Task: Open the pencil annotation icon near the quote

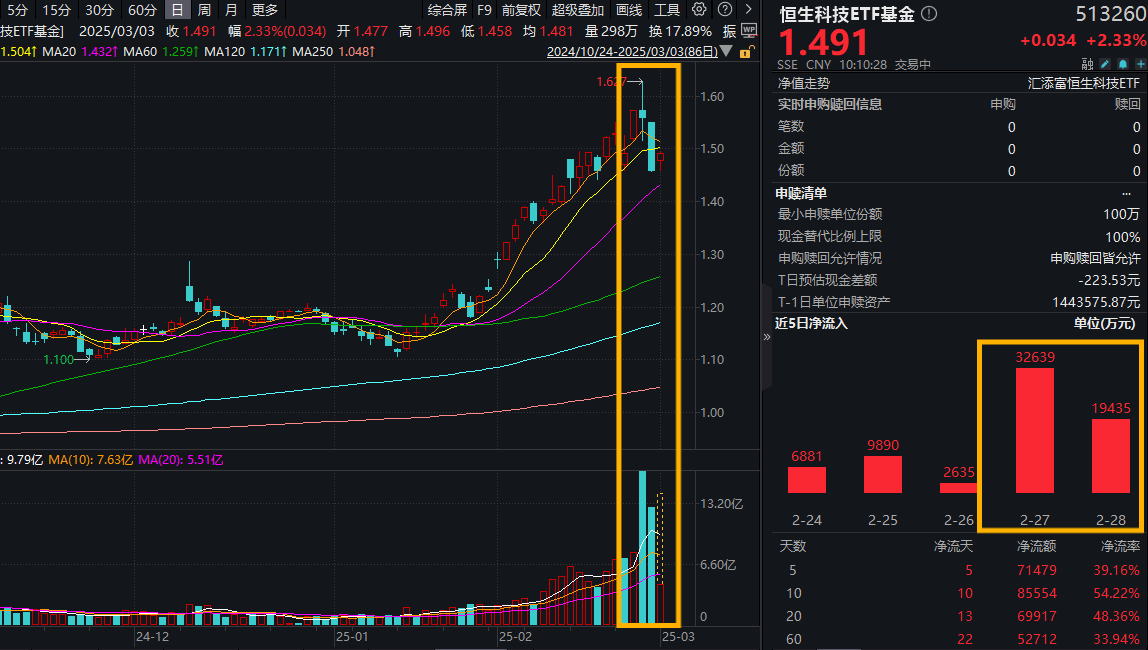Action: pos(1104,62)
